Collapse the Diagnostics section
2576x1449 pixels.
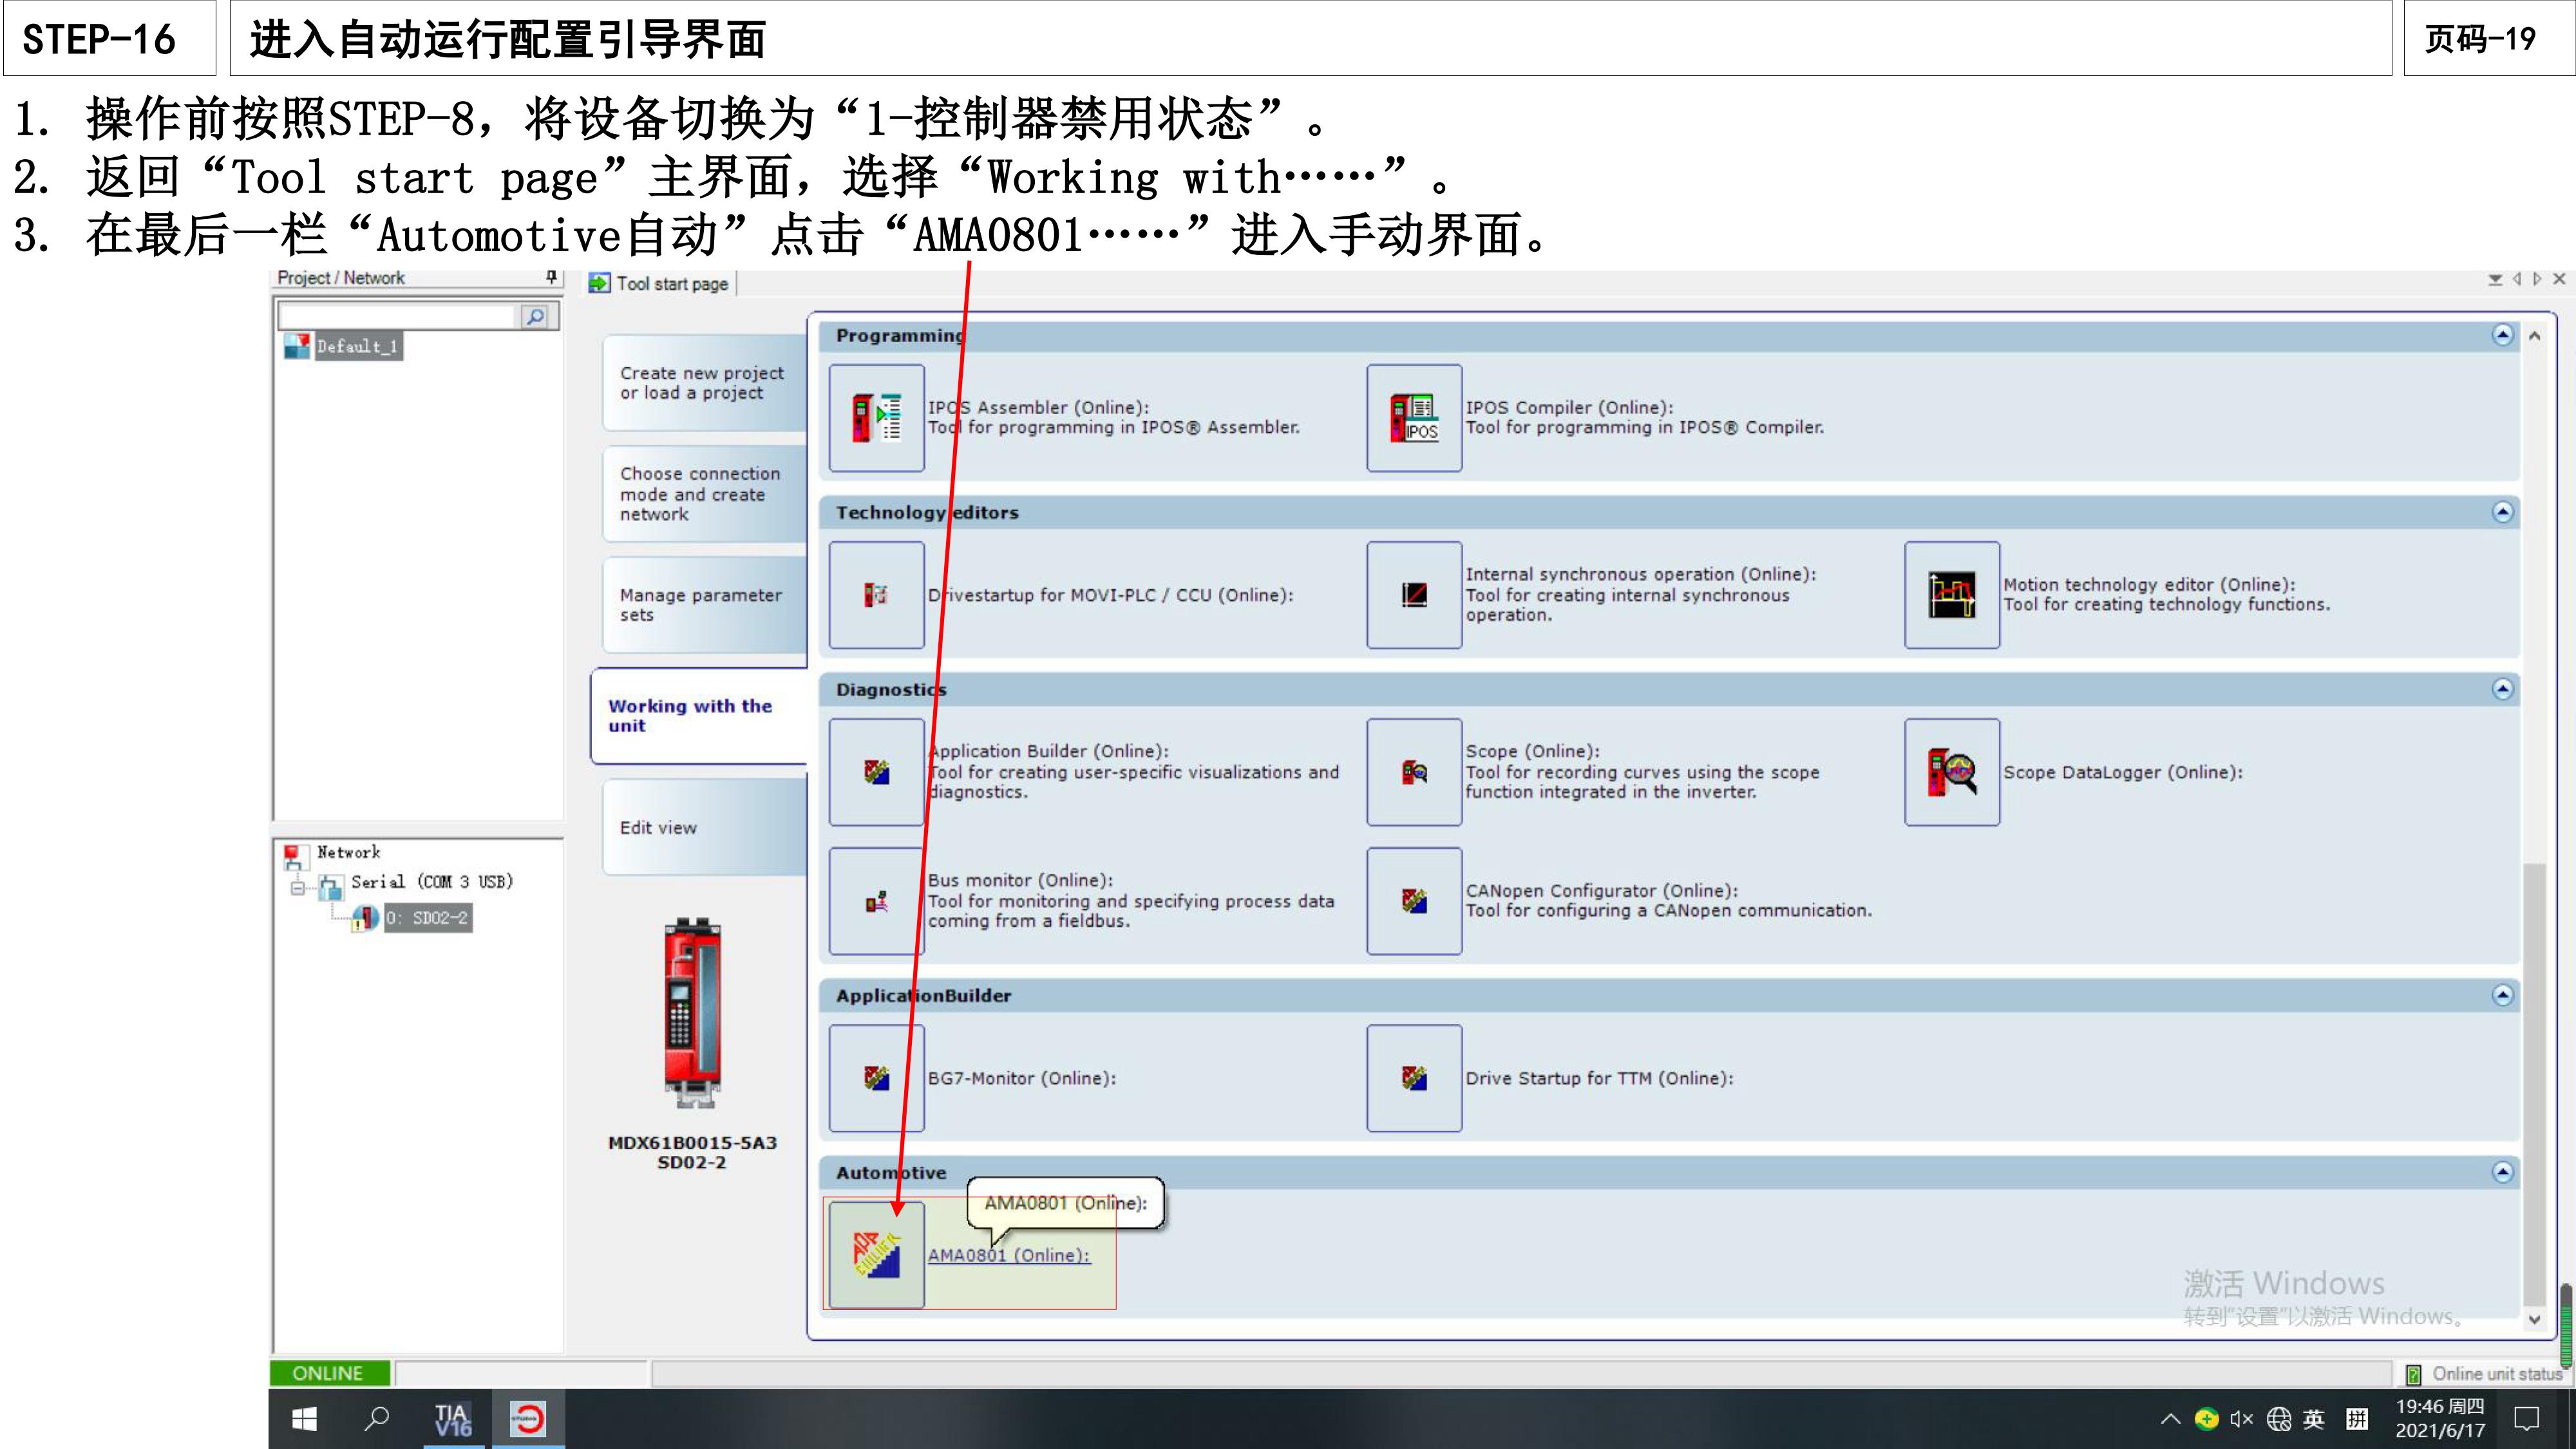[2503, 689]
